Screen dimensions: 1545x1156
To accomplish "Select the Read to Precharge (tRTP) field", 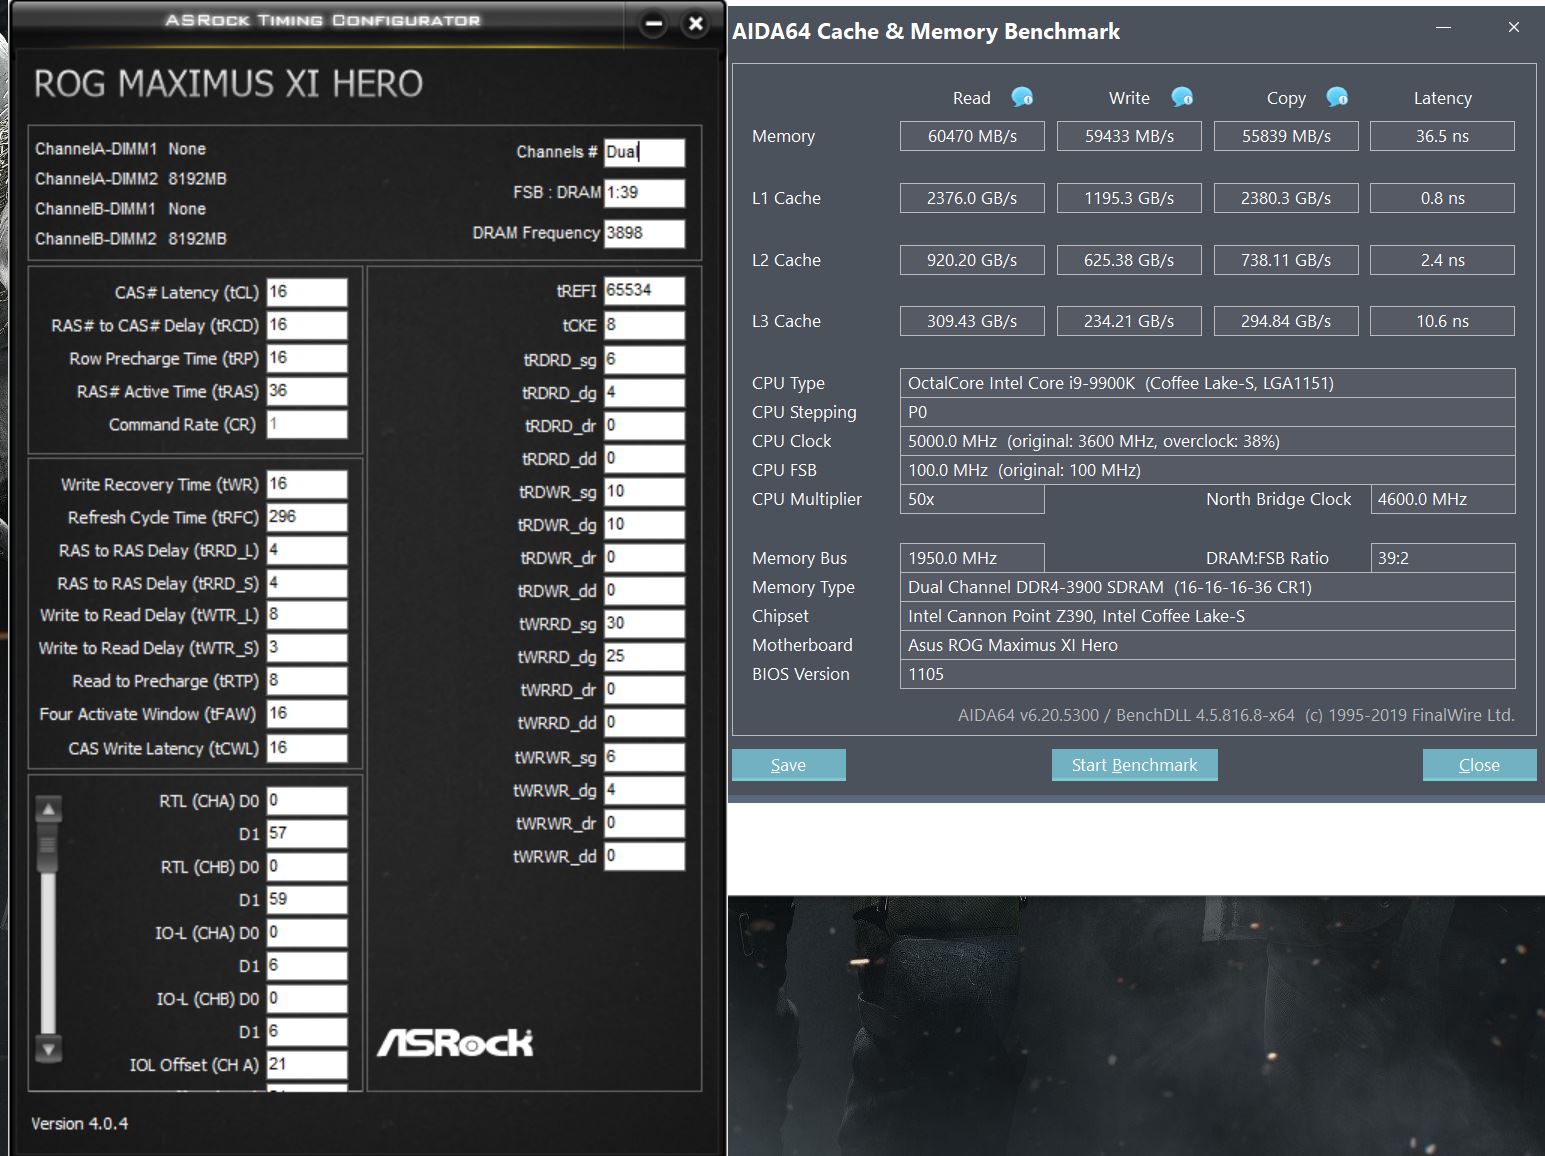I will [x=307, y=681].
